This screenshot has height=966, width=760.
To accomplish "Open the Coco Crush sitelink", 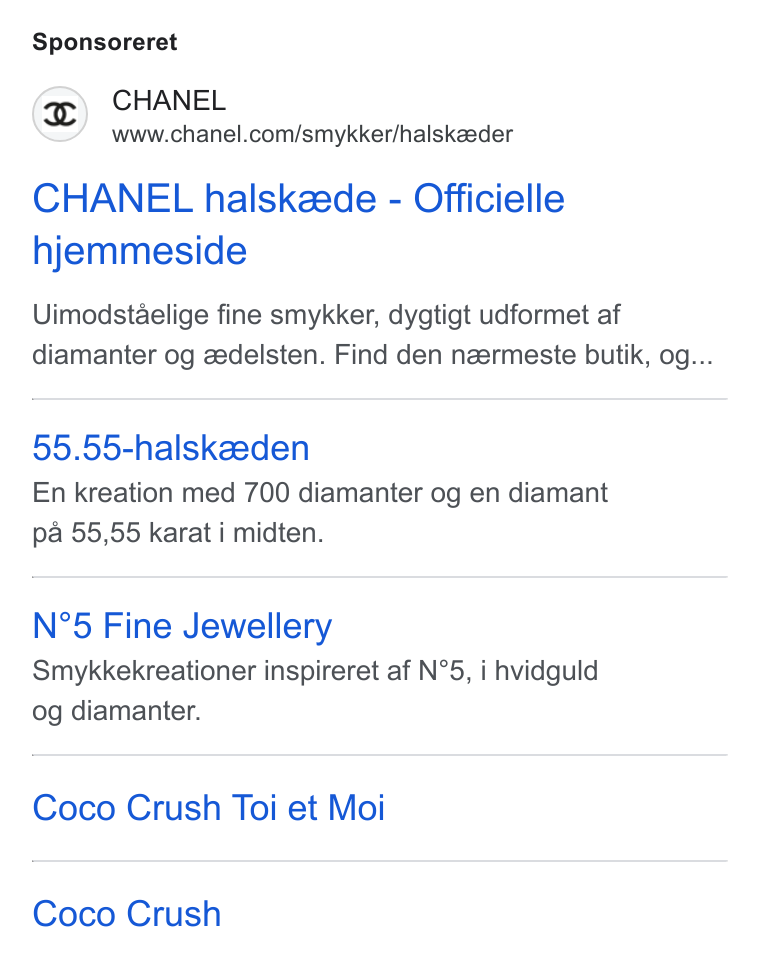I will [x=127, y=914].
